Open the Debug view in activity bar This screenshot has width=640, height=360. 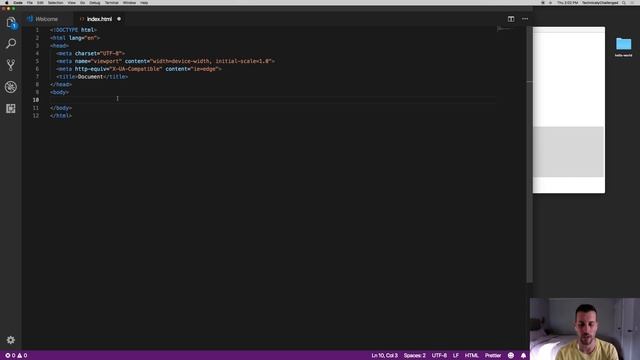pos(11,87)
